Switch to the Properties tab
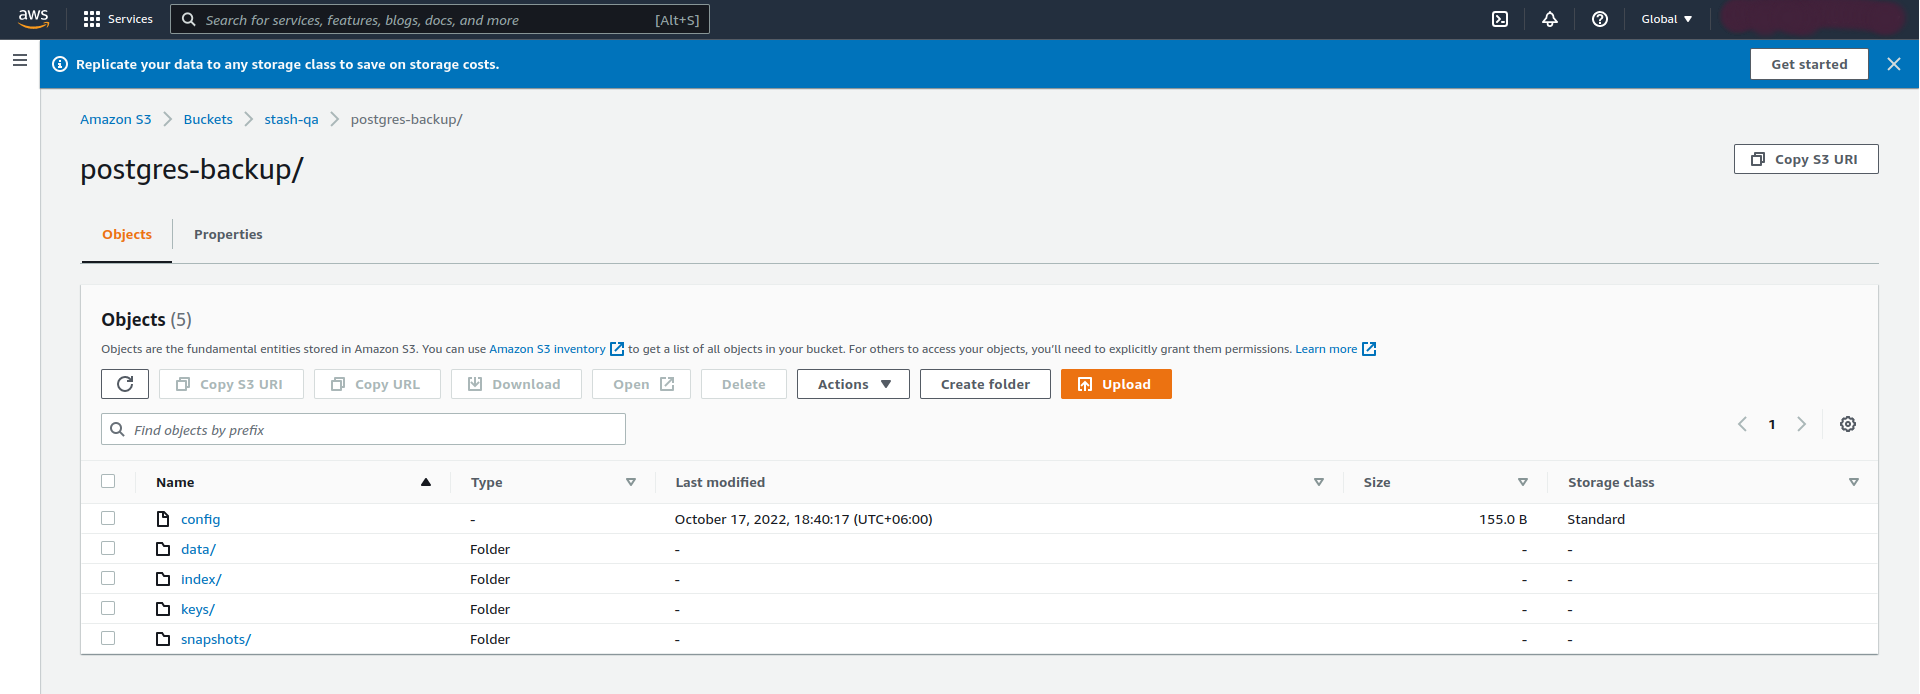Image resolution: width=1920 pixels, height=694 pixels. (228, 234)
